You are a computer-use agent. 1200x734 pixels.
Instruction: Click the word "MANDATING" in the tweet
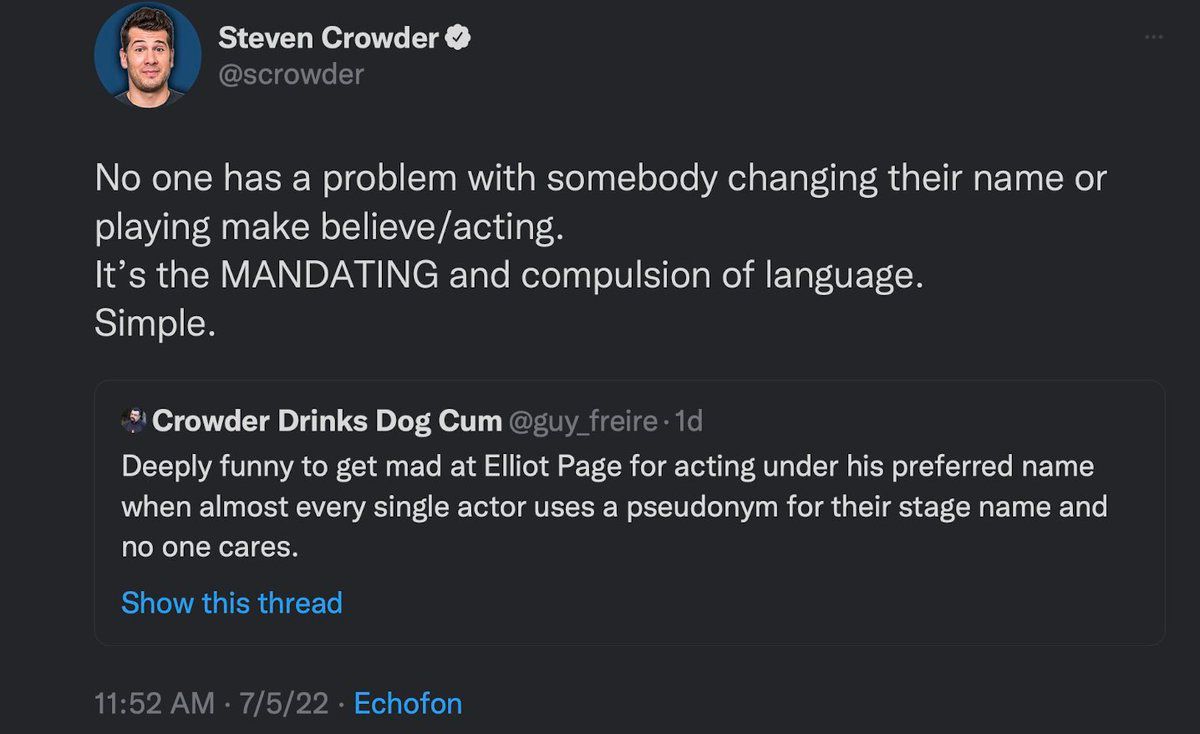[x=329, y=276]
